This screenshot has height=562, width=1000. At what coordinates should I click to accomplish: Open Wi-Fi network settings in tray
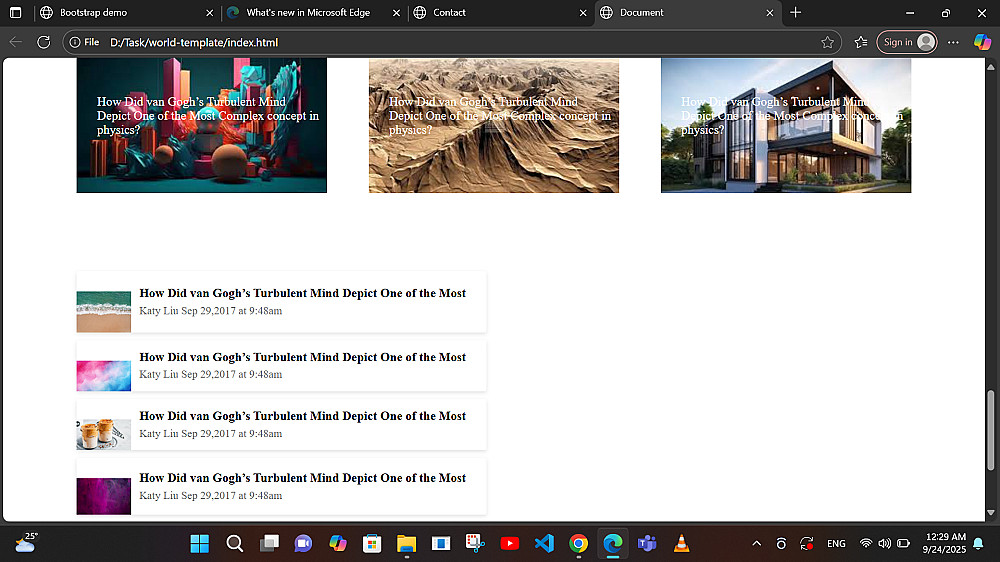tap(865, 544)
